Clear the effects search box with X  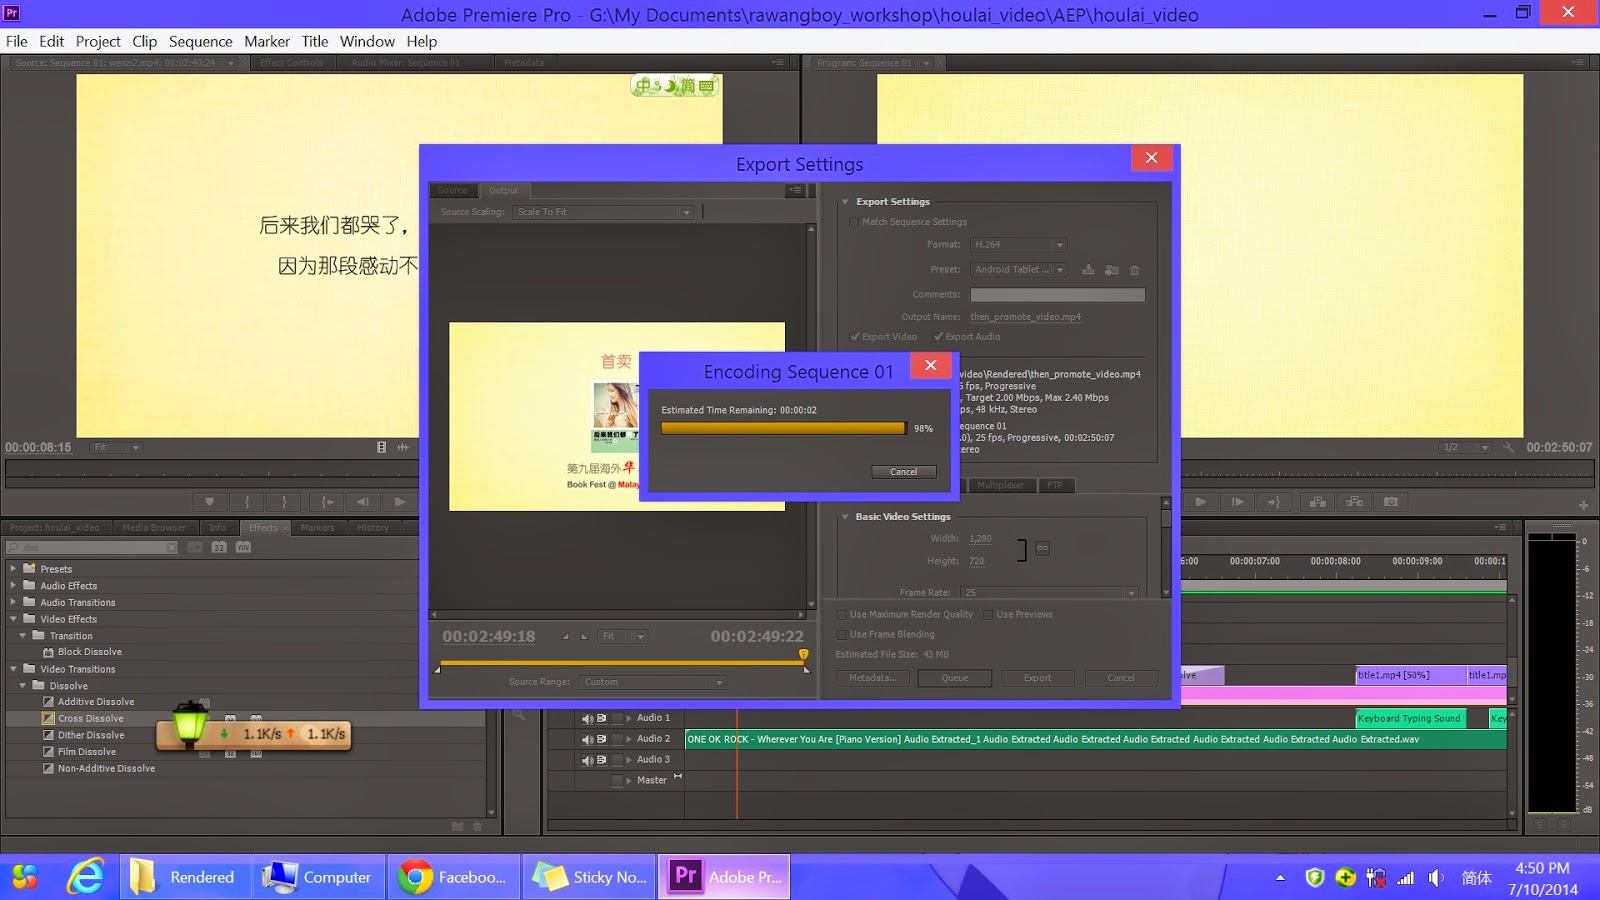coord(172,547)
